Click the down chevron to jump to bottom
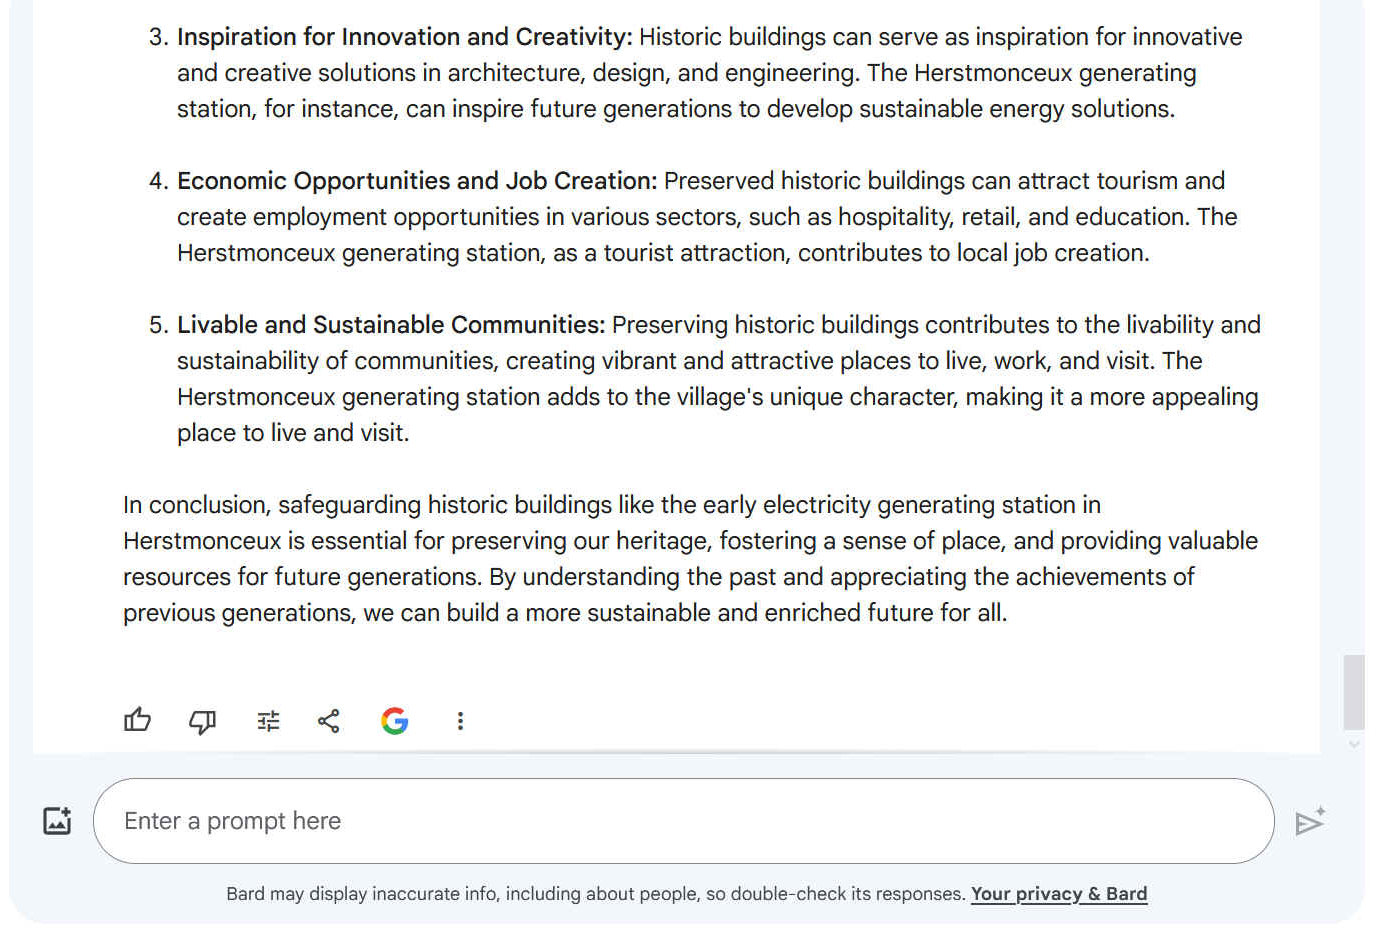This screenshot has height=935, width=1376. point(1355,744)
